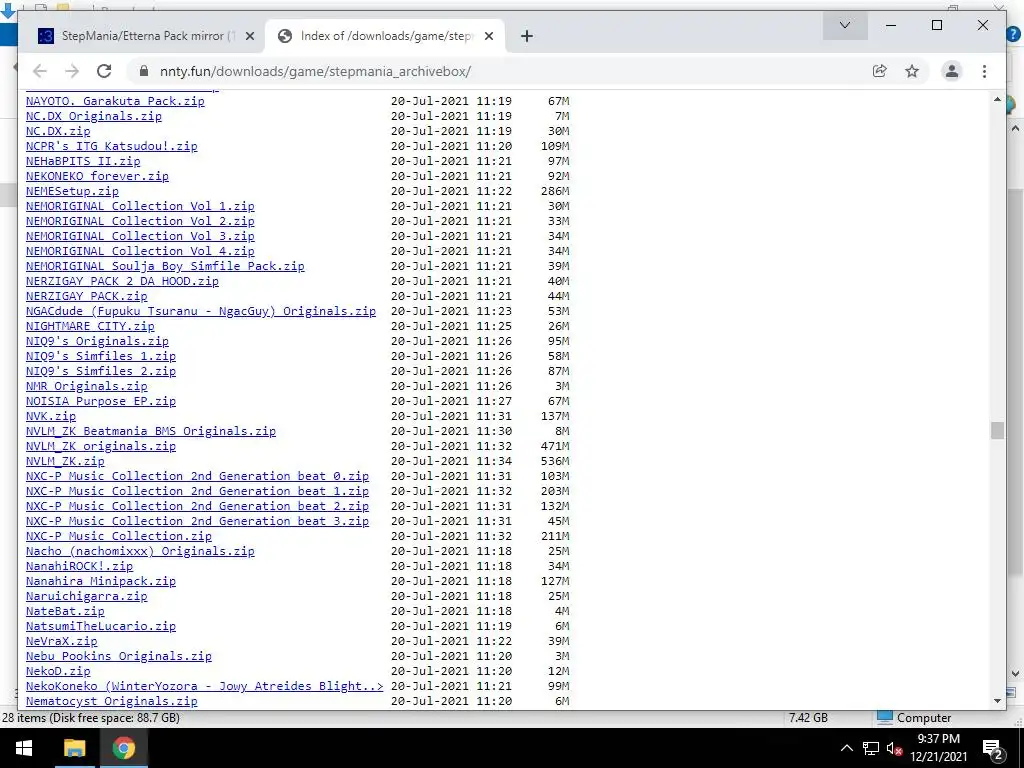
Task: Download NIQ9's Simfiles 1.zip
Action: (101, 357)
